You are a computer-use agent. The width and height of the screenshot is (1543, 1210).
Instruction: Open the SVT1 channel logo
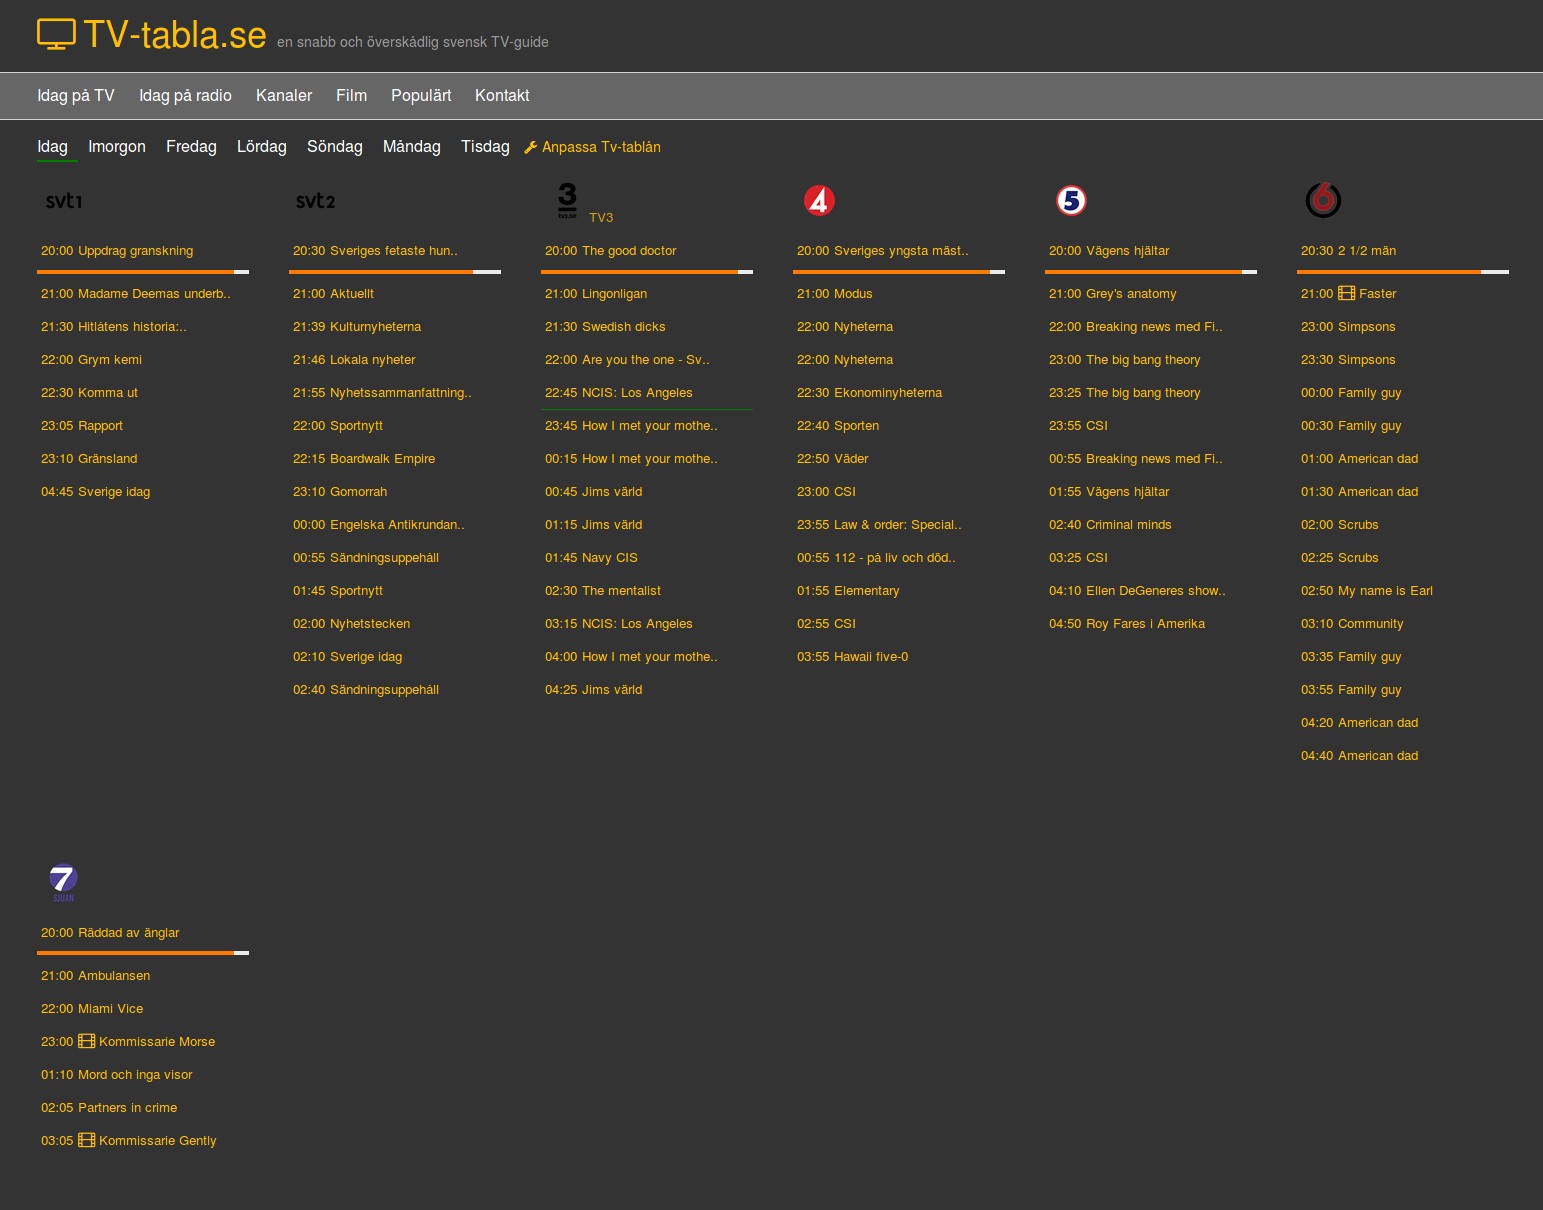[x=64, y=201]
